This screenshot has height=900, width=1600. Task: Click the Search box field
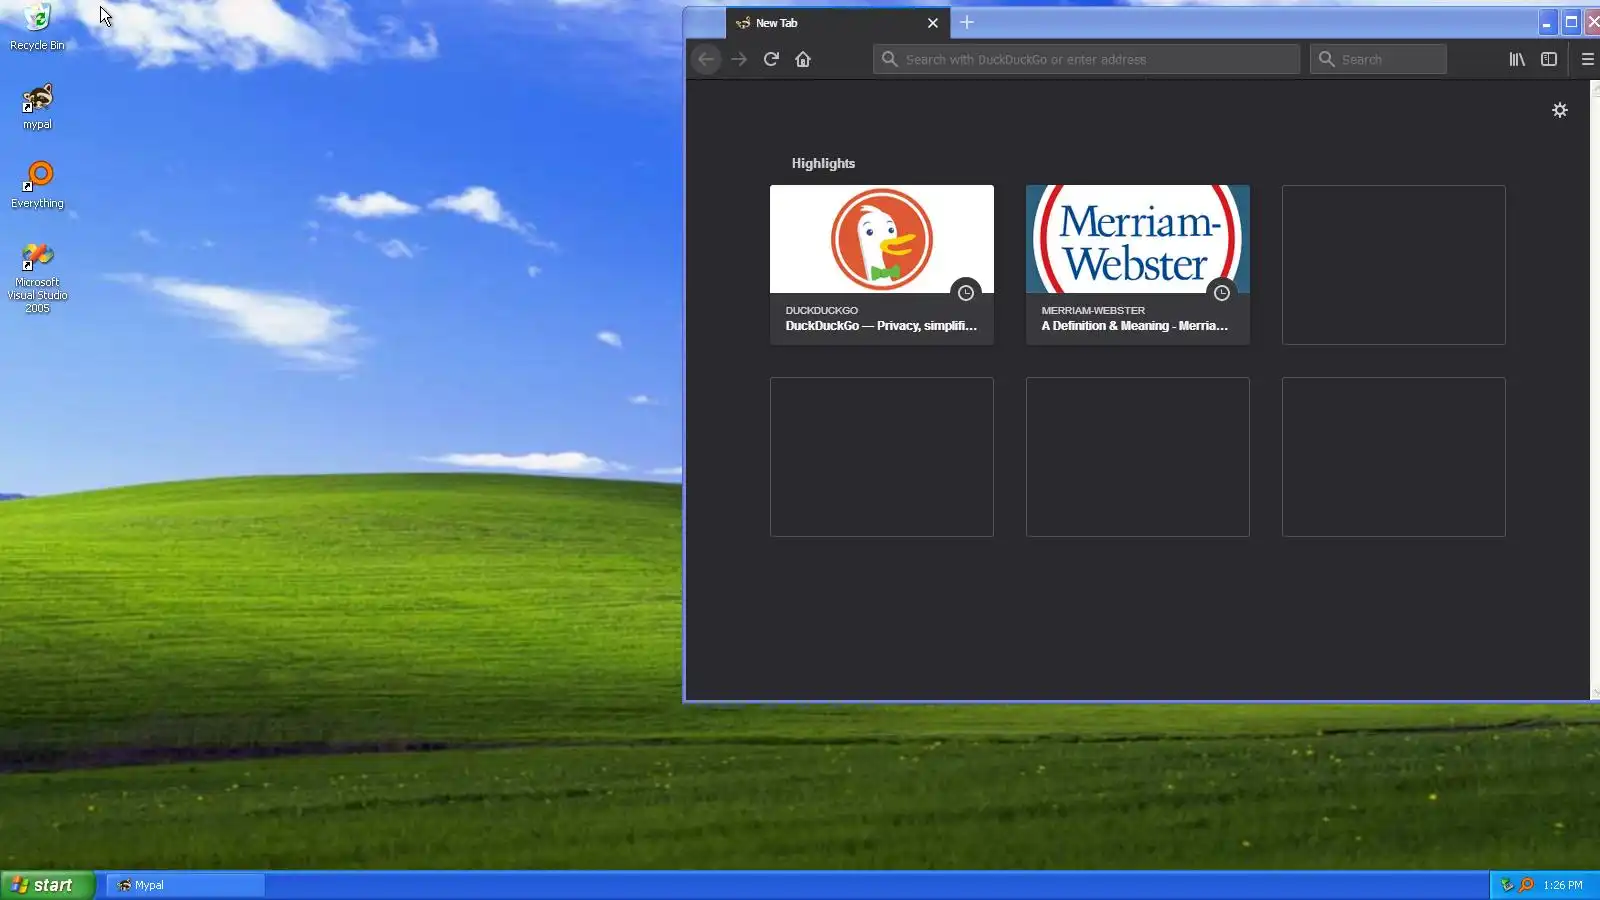coord(1379,59)
